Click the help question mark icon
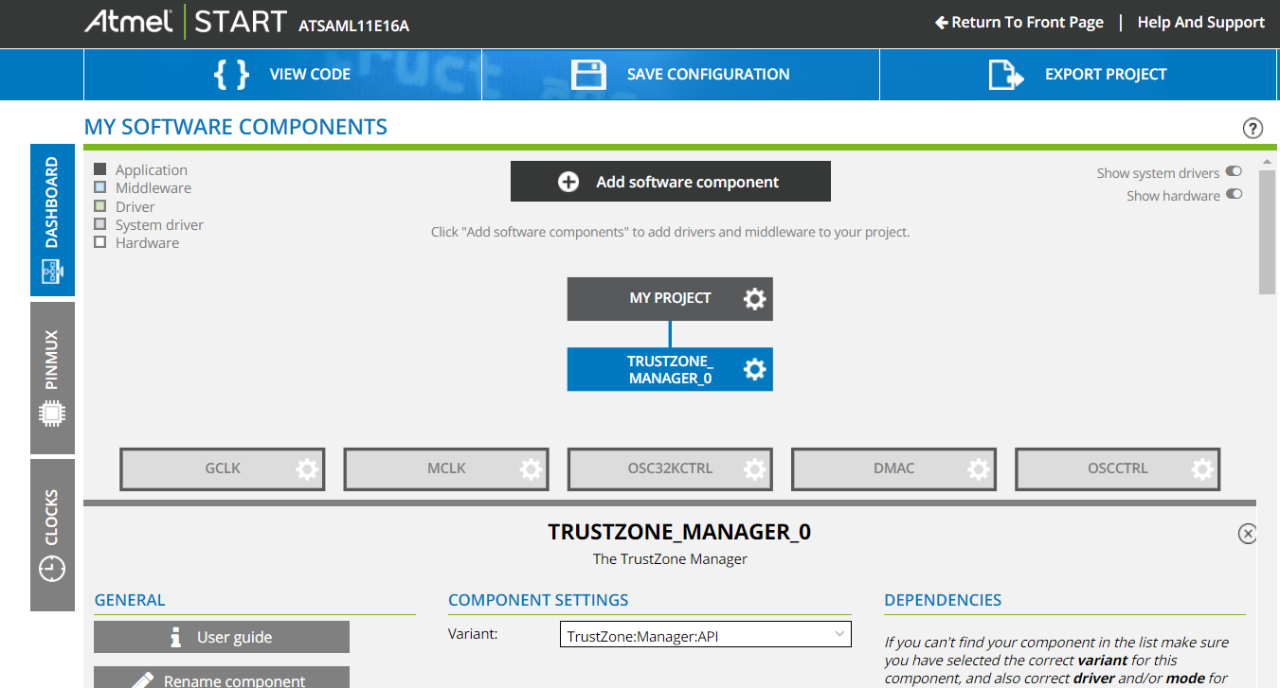The width and height of the screenshot is (1280, 688). click(1252, 128)
